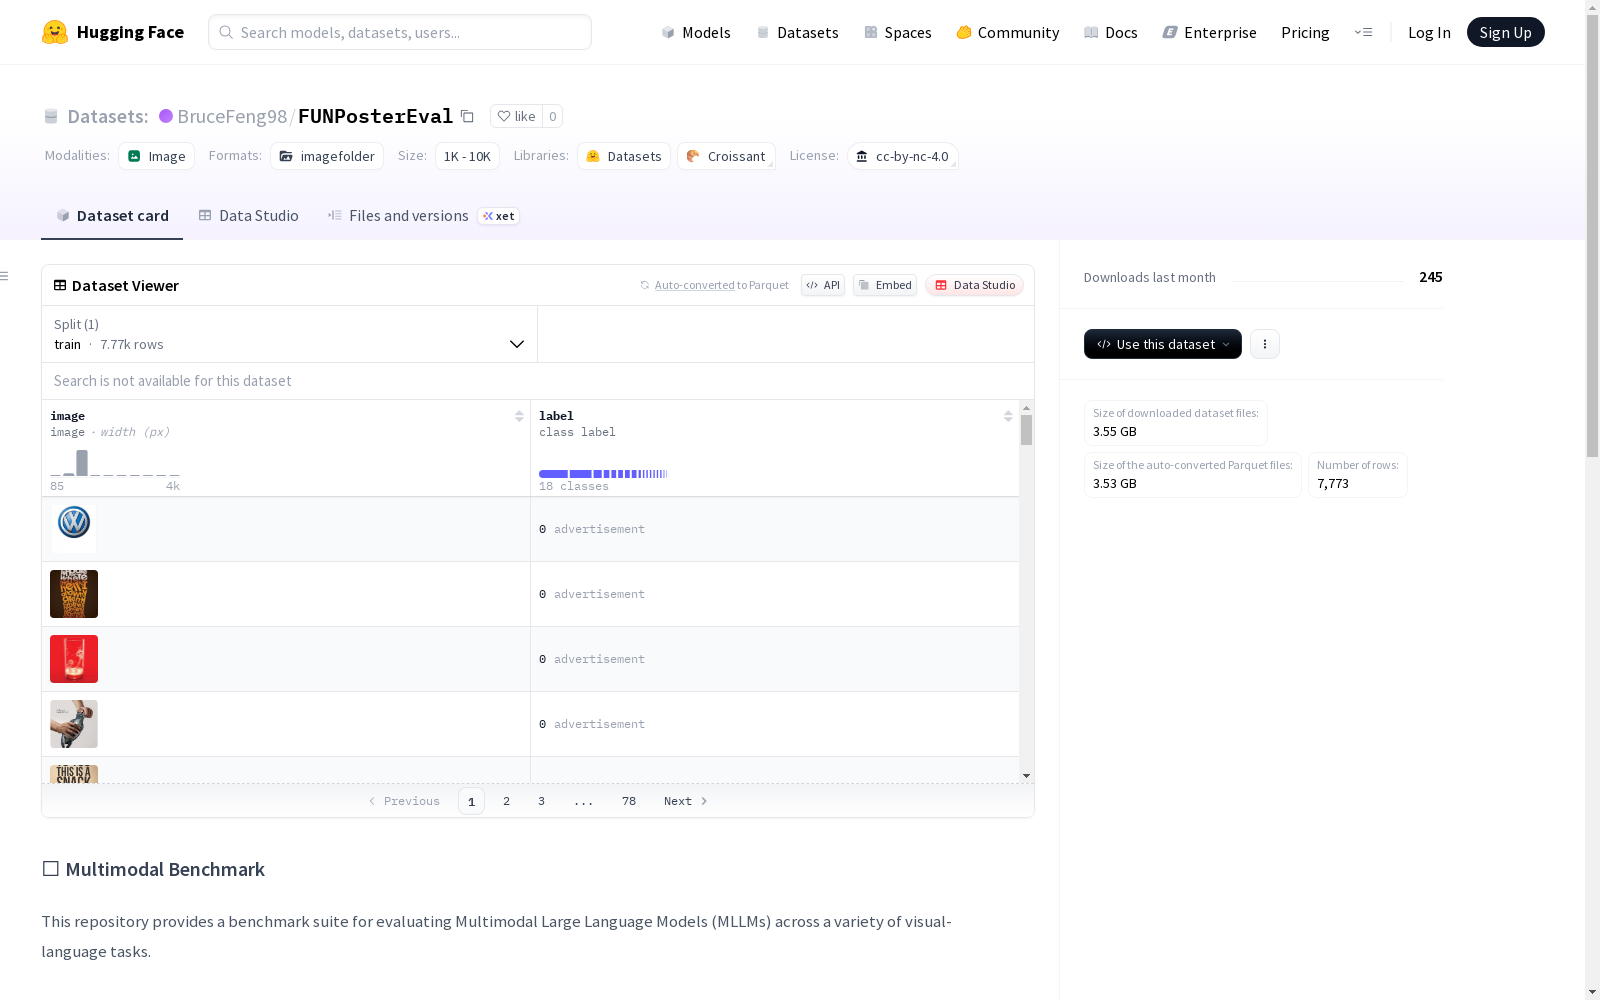Viewport: 1600px width, 1000px height.
Task: Copy dataset name with the copy icon
Action: point(467,116)
